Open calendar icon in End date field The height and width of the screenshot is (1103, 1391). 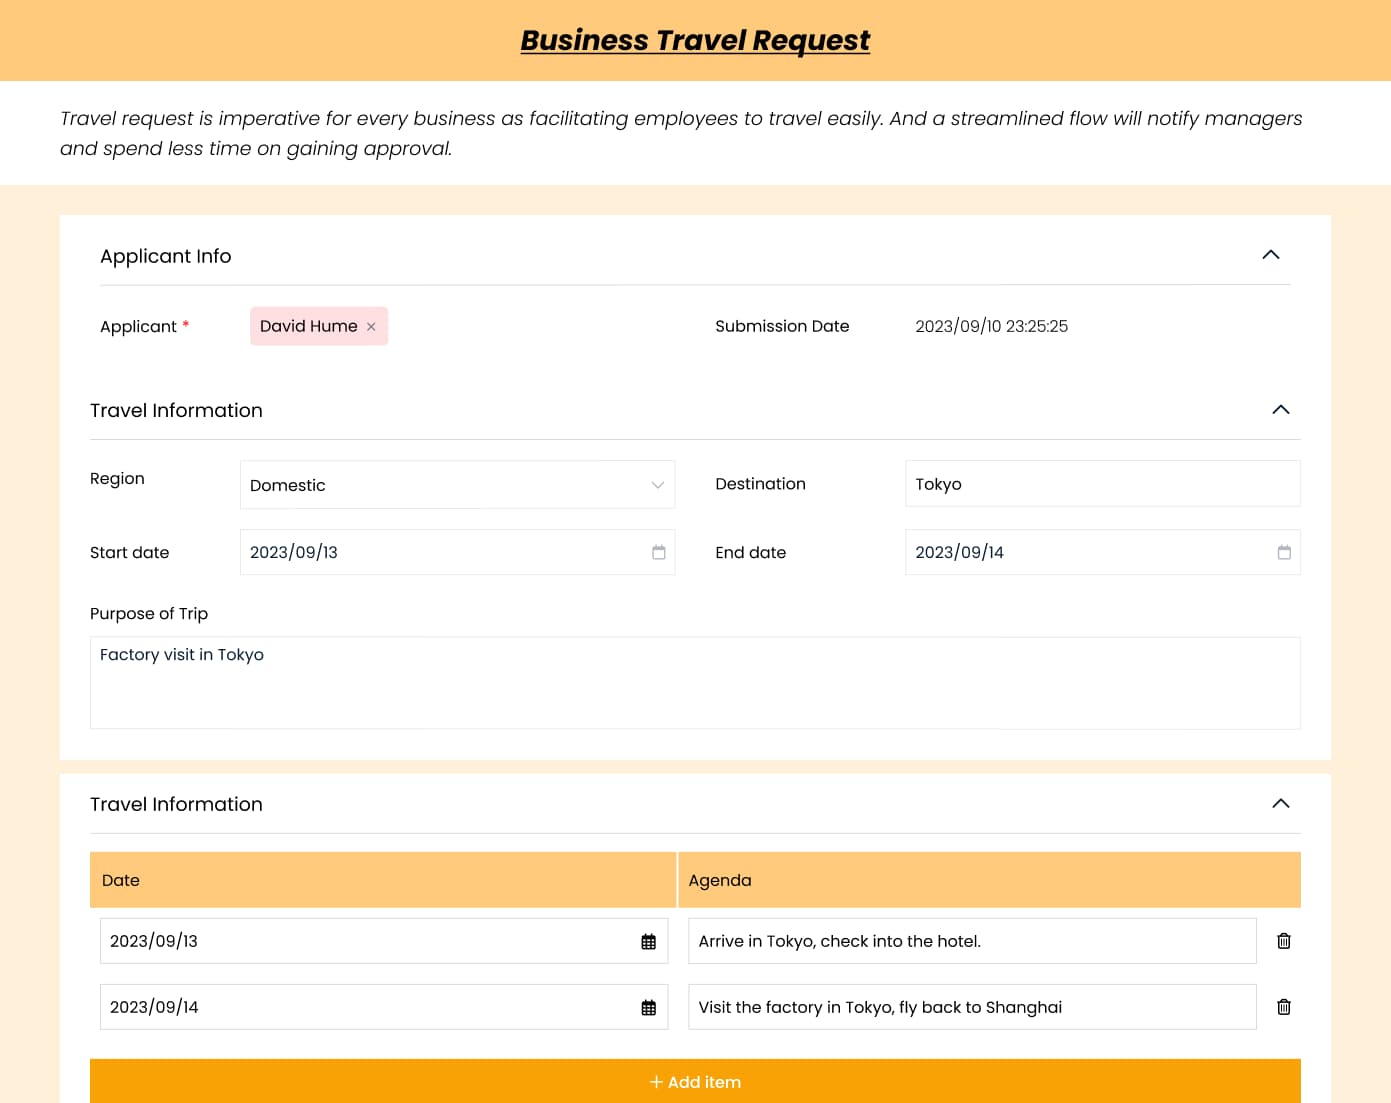pos(1284,552)
